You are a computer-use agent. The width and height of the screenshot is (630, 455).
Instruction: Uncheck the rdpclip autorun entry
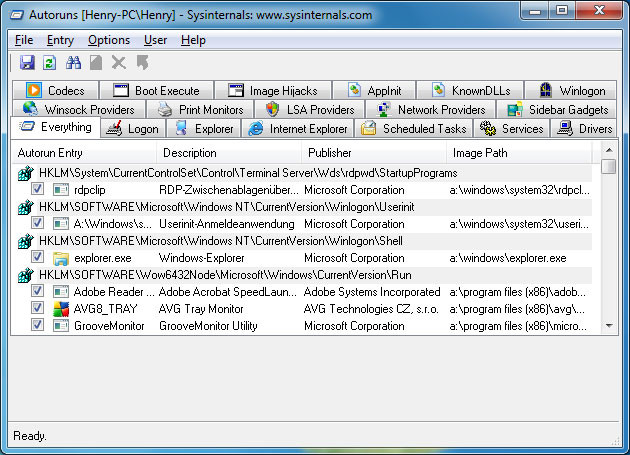(x=37, y=189)
